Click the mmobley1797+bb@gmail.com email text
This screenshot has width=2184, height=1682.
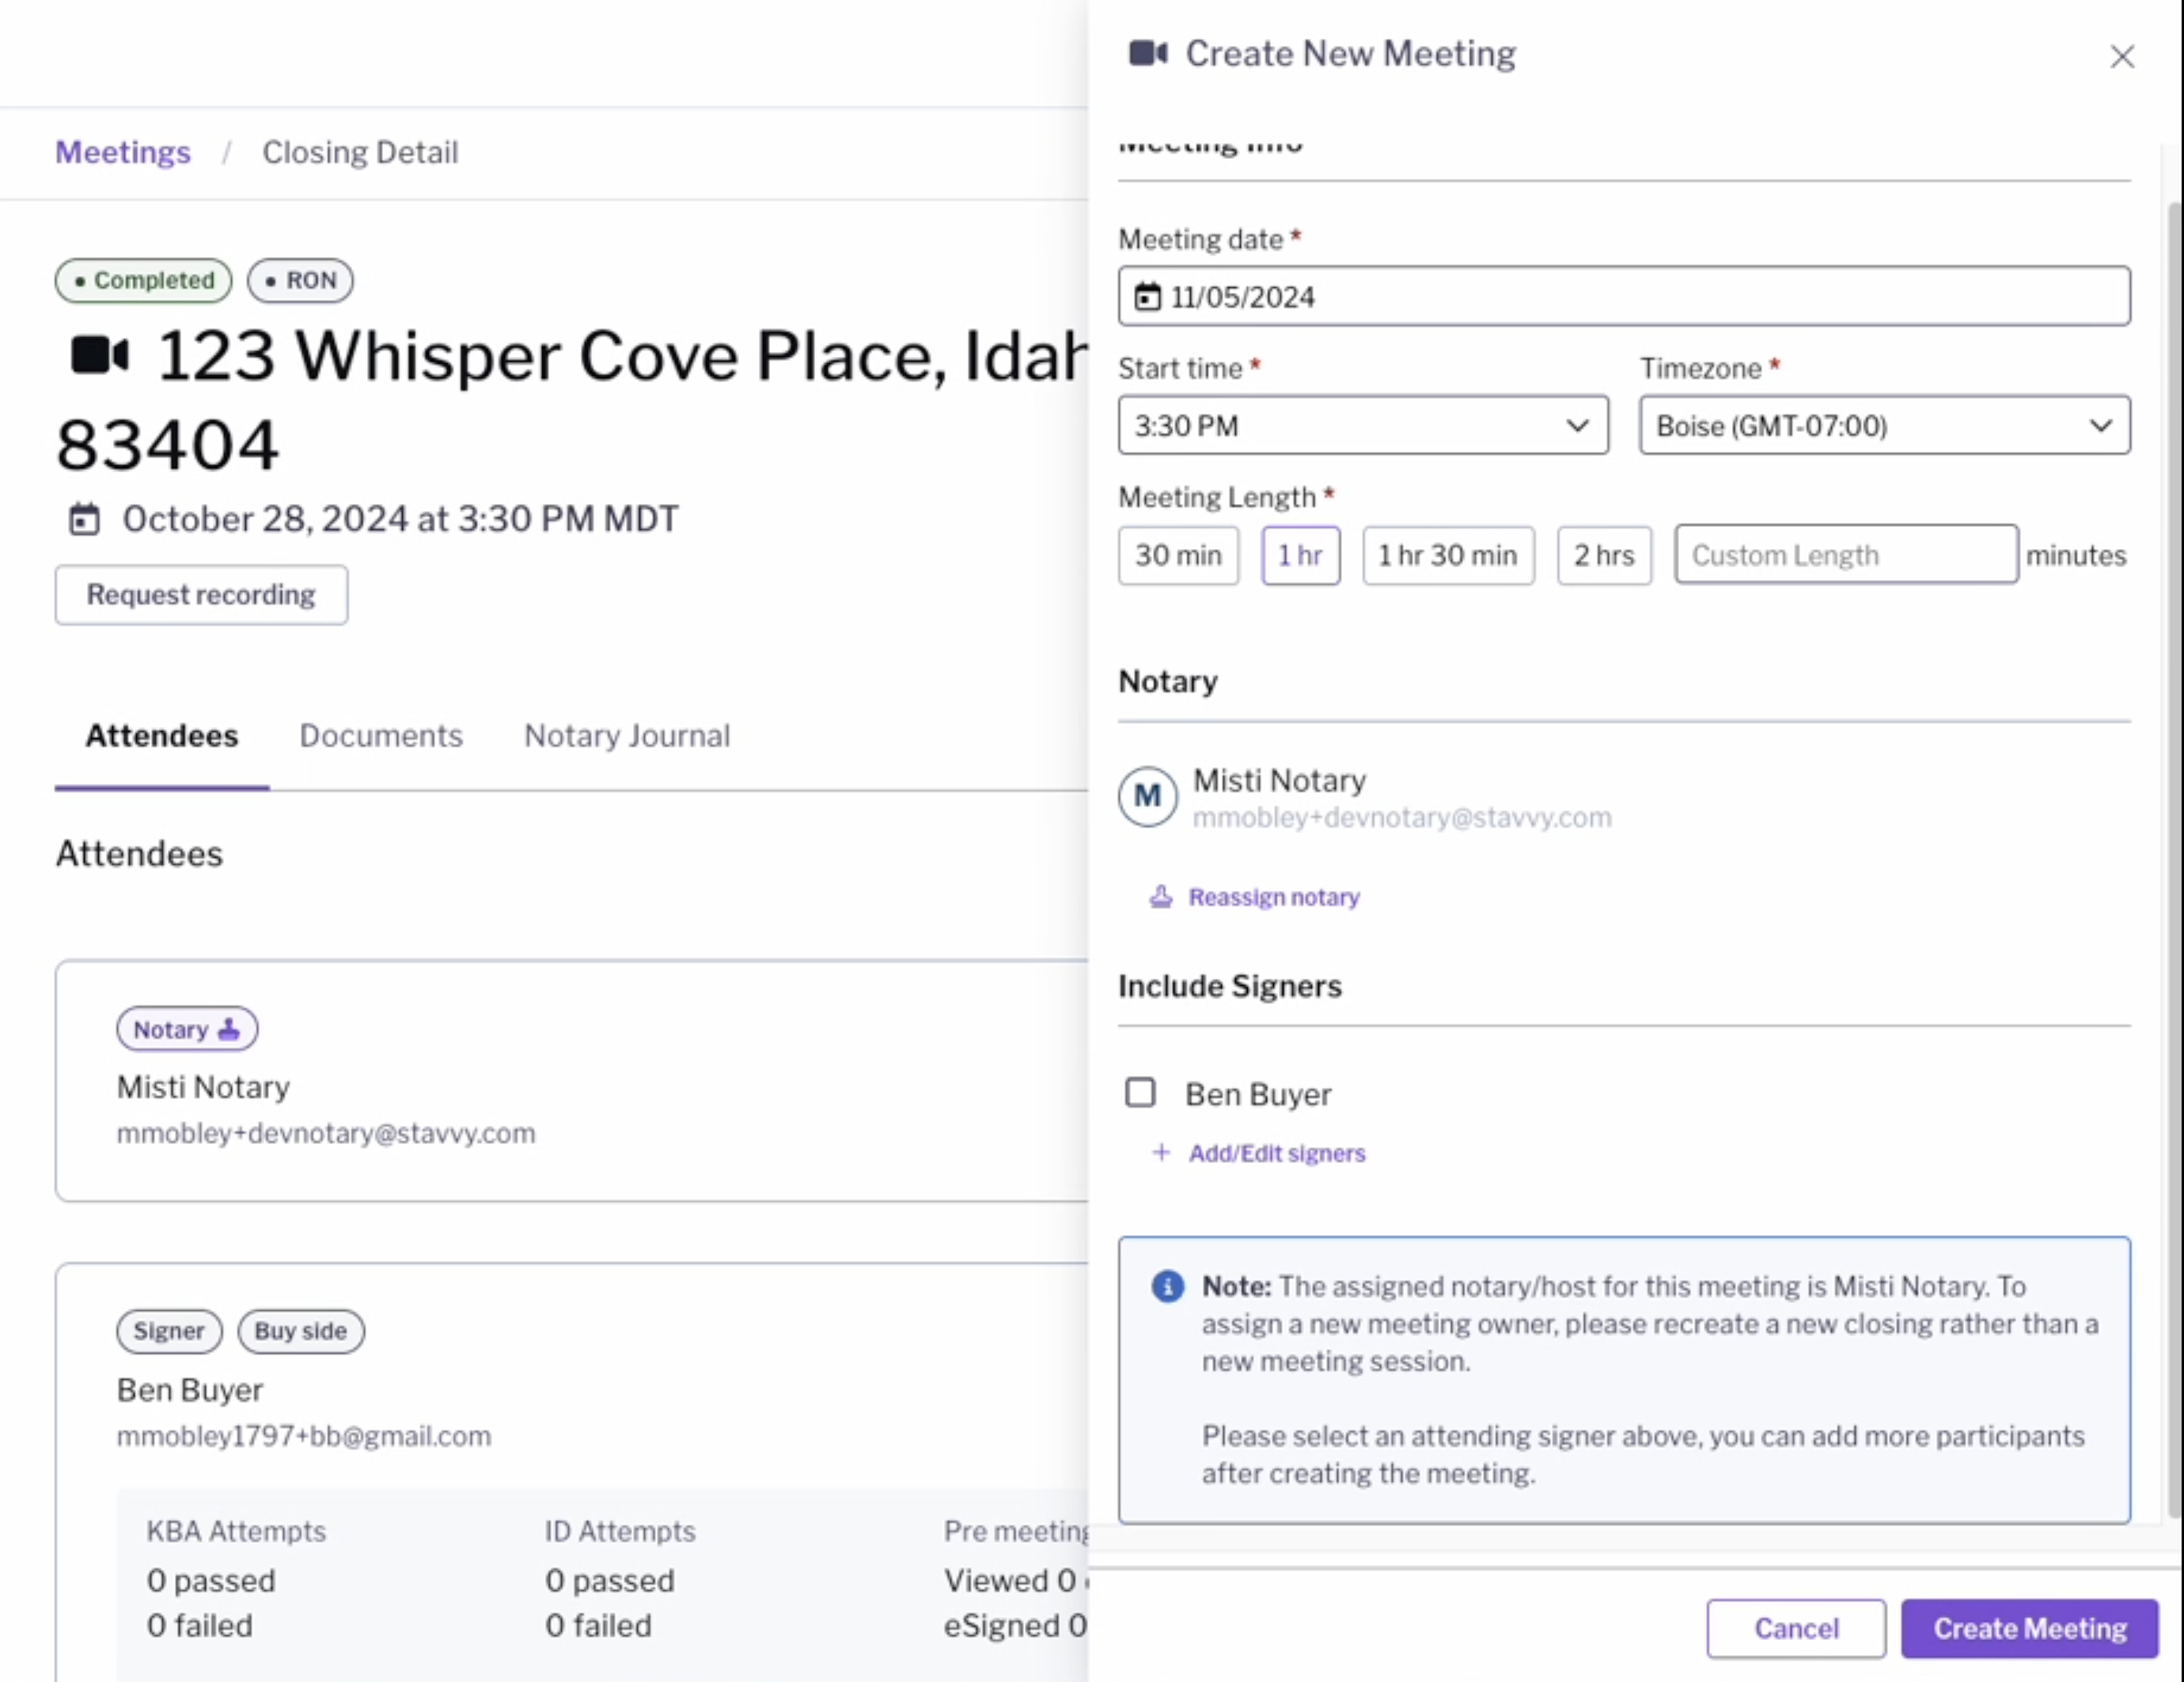click(304, 1436)
